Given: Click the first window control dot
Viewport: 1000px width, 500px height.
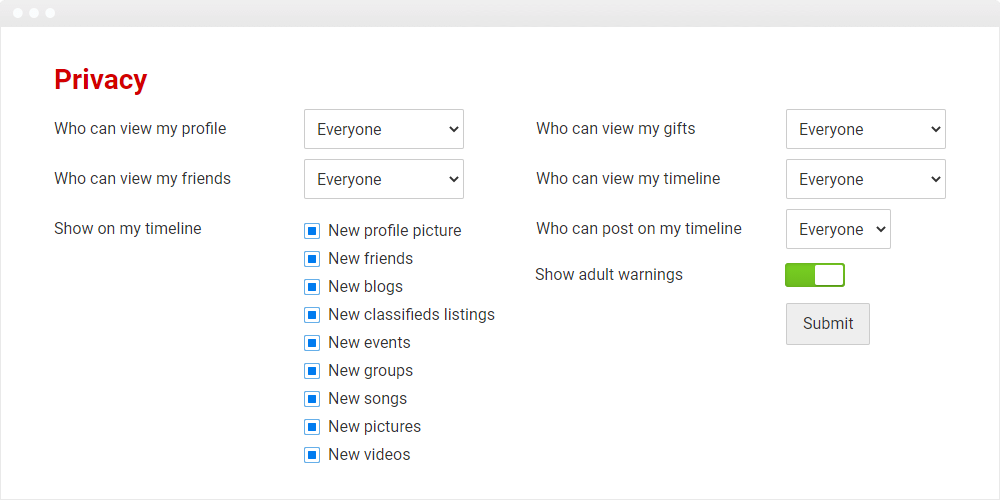Looking at the screenshot, I should [18, 13].
